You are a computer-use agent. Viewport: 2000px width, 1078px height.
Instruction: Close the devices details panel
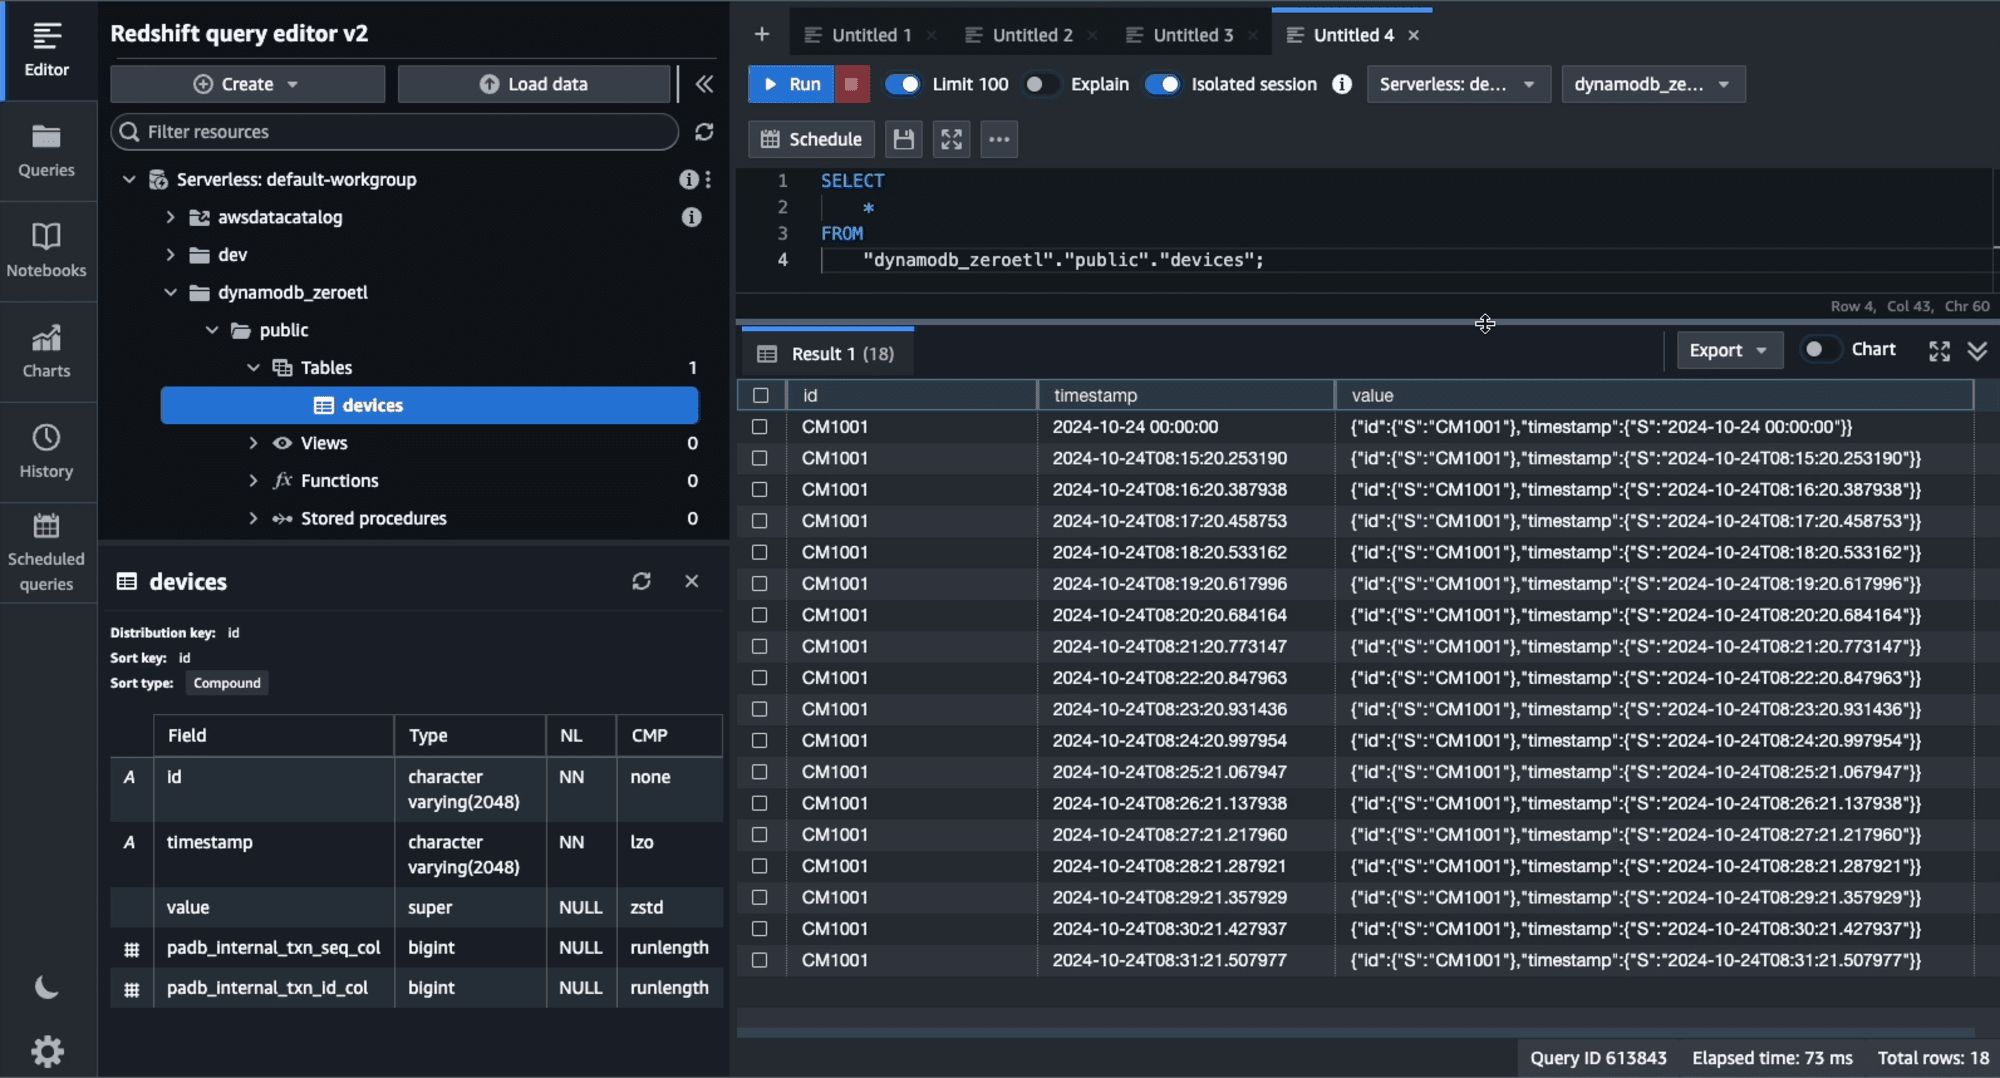click(x=691, y=581)
